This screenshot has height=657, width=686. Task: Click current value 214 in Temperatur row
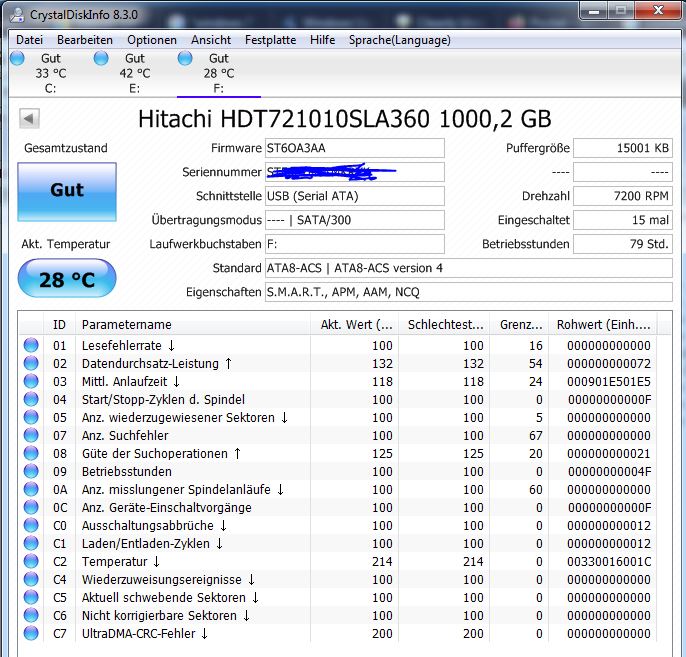click(382, 561)
